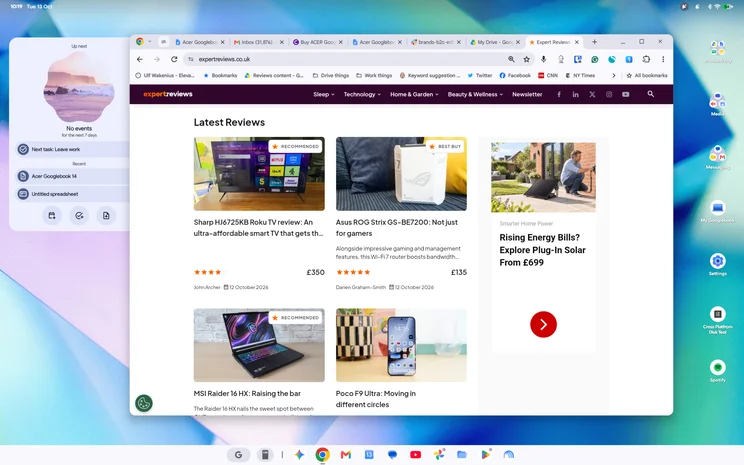Go back to the previous page
This screenshot has height=465, width=744.
(140, 59)
